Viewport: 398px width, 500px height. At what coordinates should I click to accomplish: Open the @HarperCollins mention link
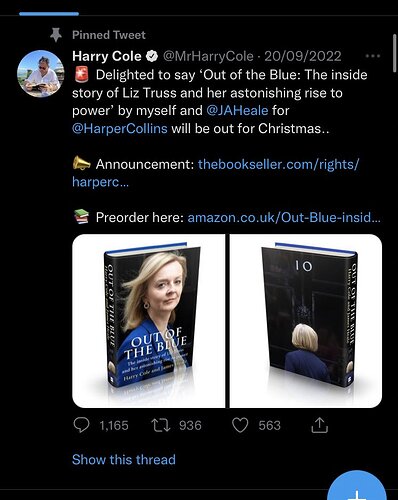[x=120, y=128]
